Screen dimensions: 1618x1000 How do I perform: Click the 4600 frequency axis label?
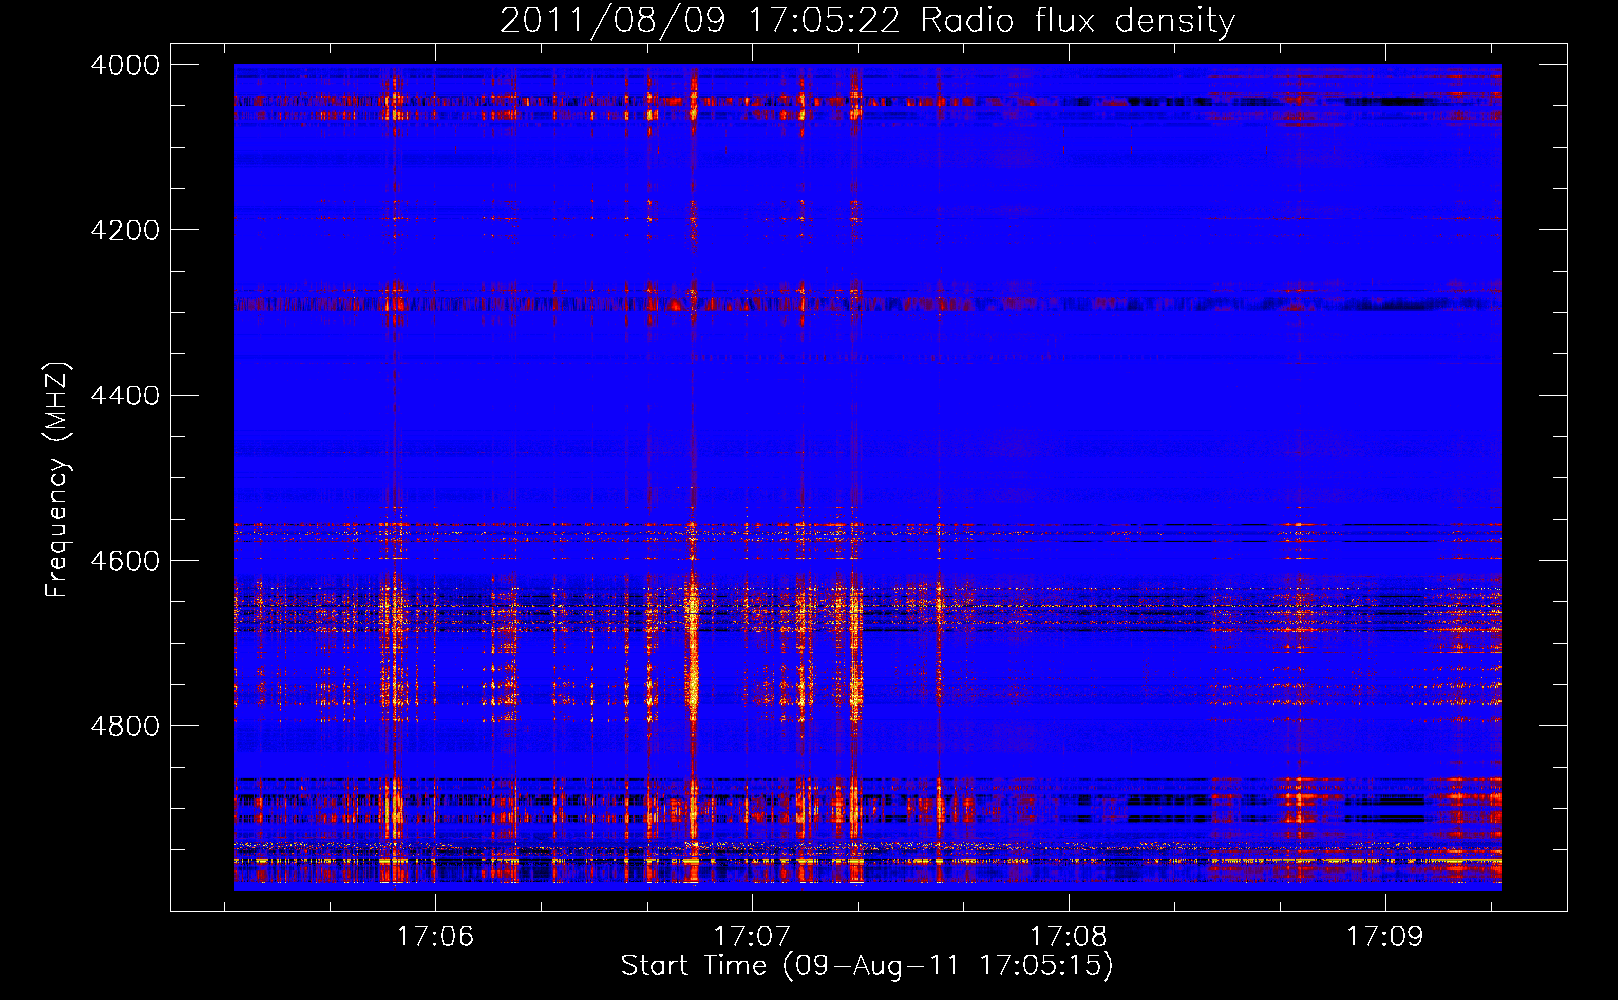point(125,560)
